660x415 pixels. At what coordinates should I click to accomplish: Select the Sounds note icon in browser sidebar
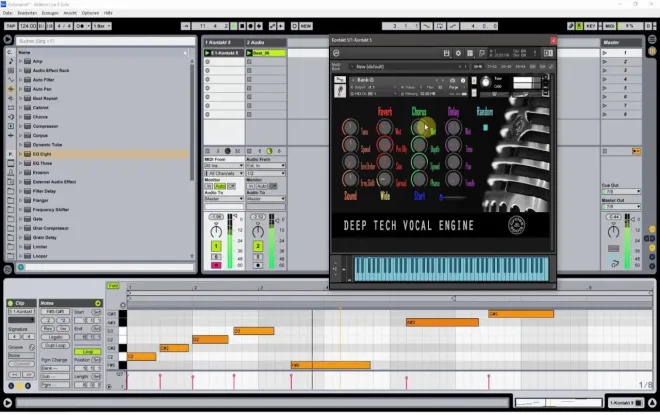[11, 61]
